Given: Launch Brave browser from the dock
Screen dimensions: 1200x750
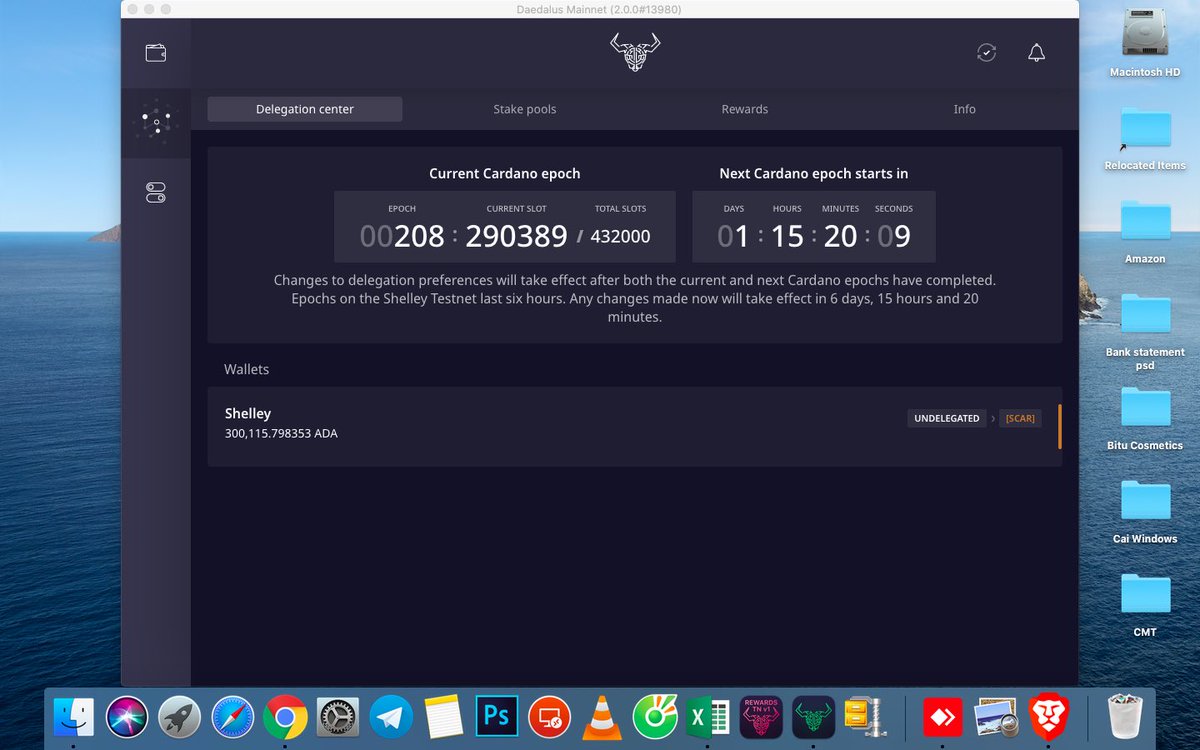Looking at the screenshot, I should pos(1048,717).
